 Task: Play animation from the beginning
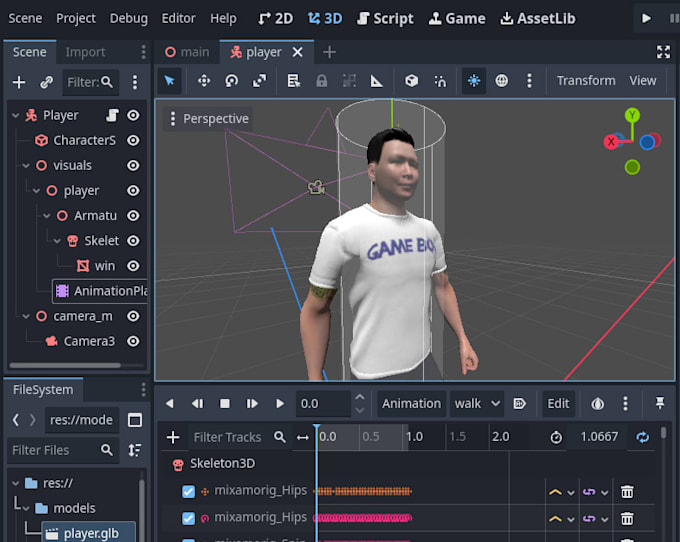252,404
